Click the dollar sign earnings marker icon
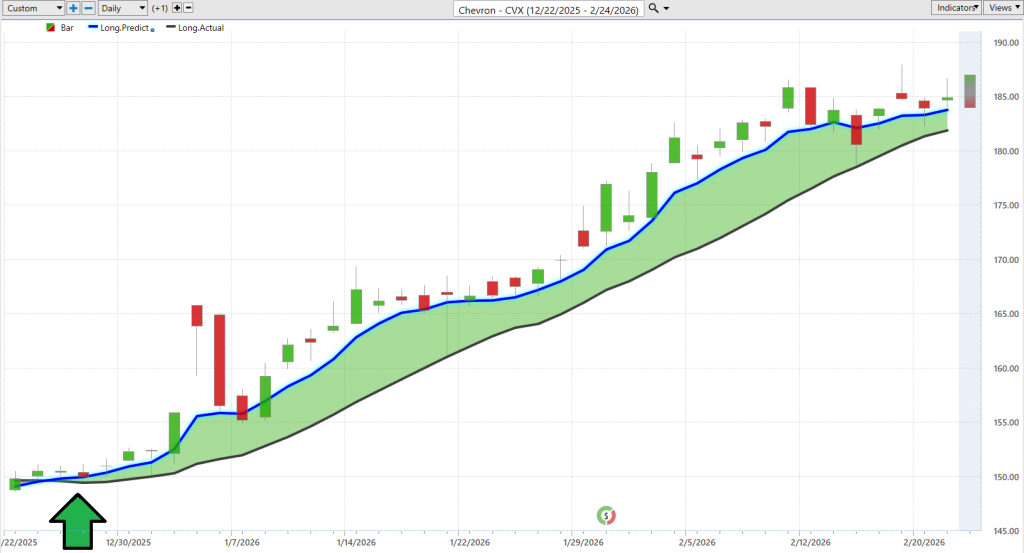The width and height of the screenshot is (1024, 553). tap(606, 516)
